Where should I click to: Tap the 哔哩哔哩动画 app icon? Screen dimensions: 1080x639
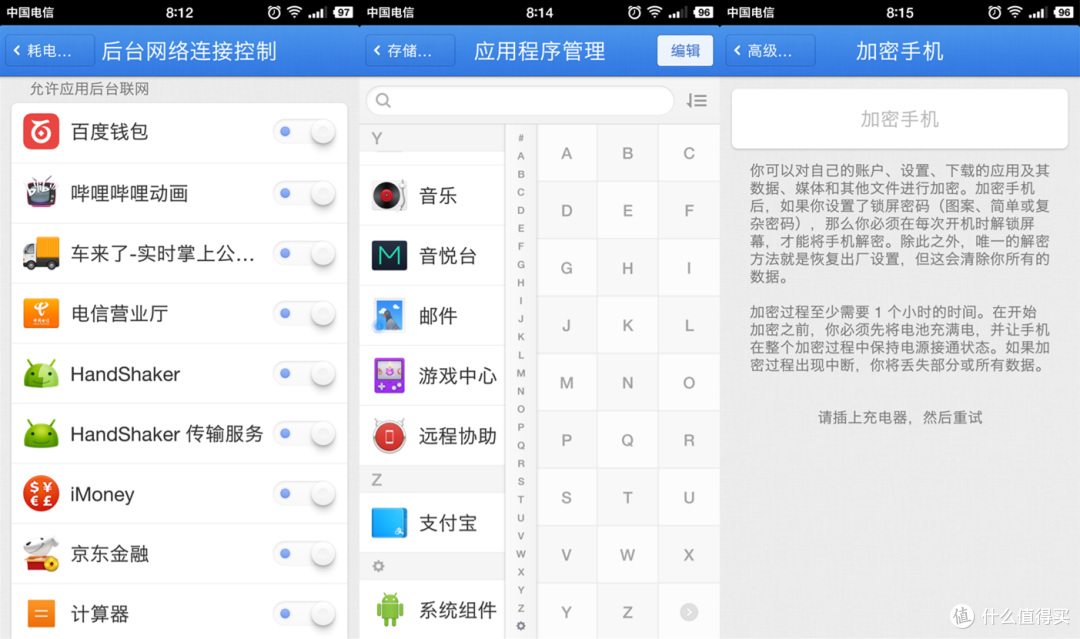41,193
